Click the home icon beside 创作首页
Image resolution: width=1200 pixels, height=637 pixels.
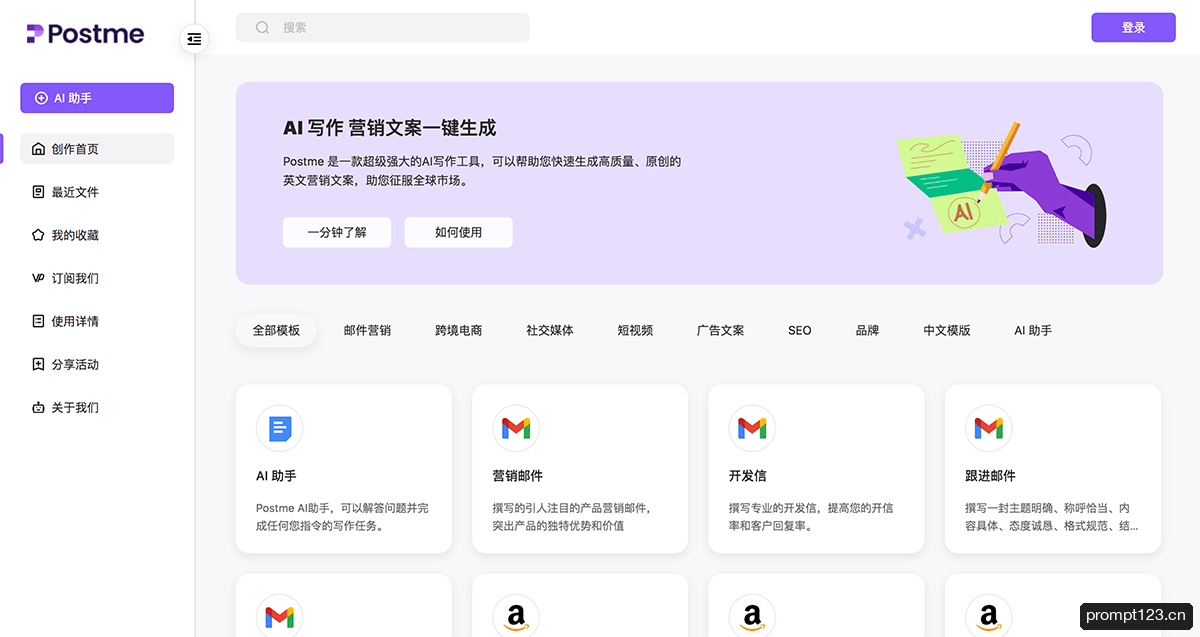[x=39, y=149]
